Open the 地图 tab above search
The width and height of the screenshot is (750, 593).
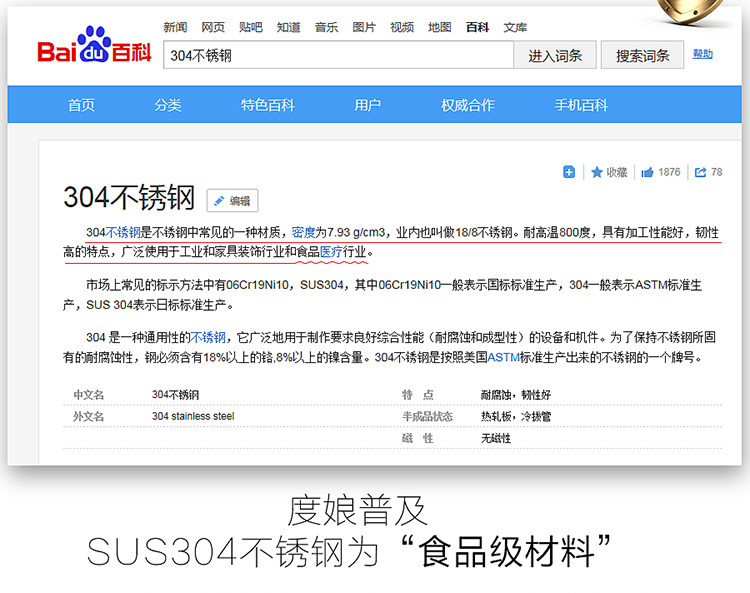pyautogui.click(x=440, y=27)
